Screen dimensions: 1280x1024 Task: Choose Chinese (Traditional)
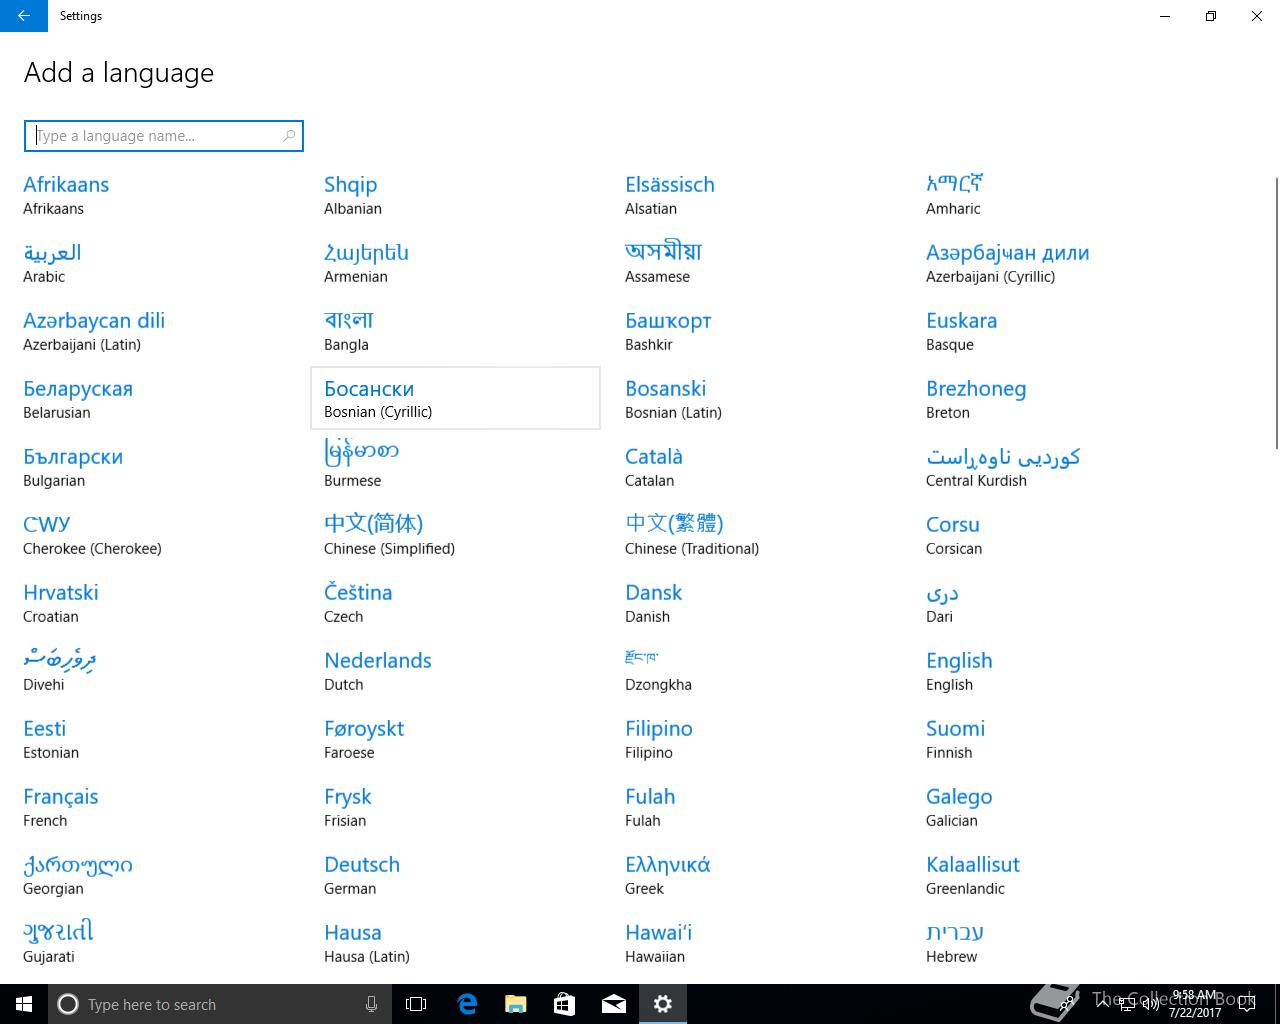point(756,534)
